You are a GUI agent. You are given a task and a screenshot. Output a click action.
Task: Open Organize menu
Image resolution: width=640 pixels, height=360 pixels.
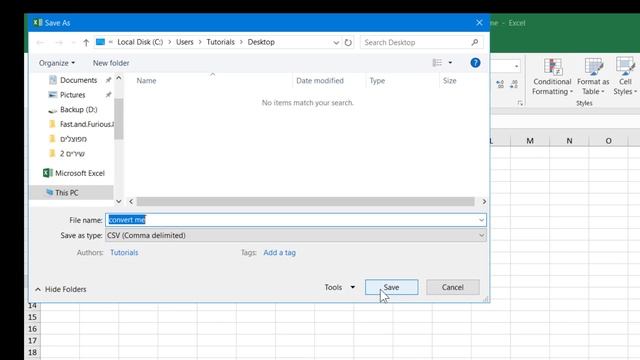57,63
